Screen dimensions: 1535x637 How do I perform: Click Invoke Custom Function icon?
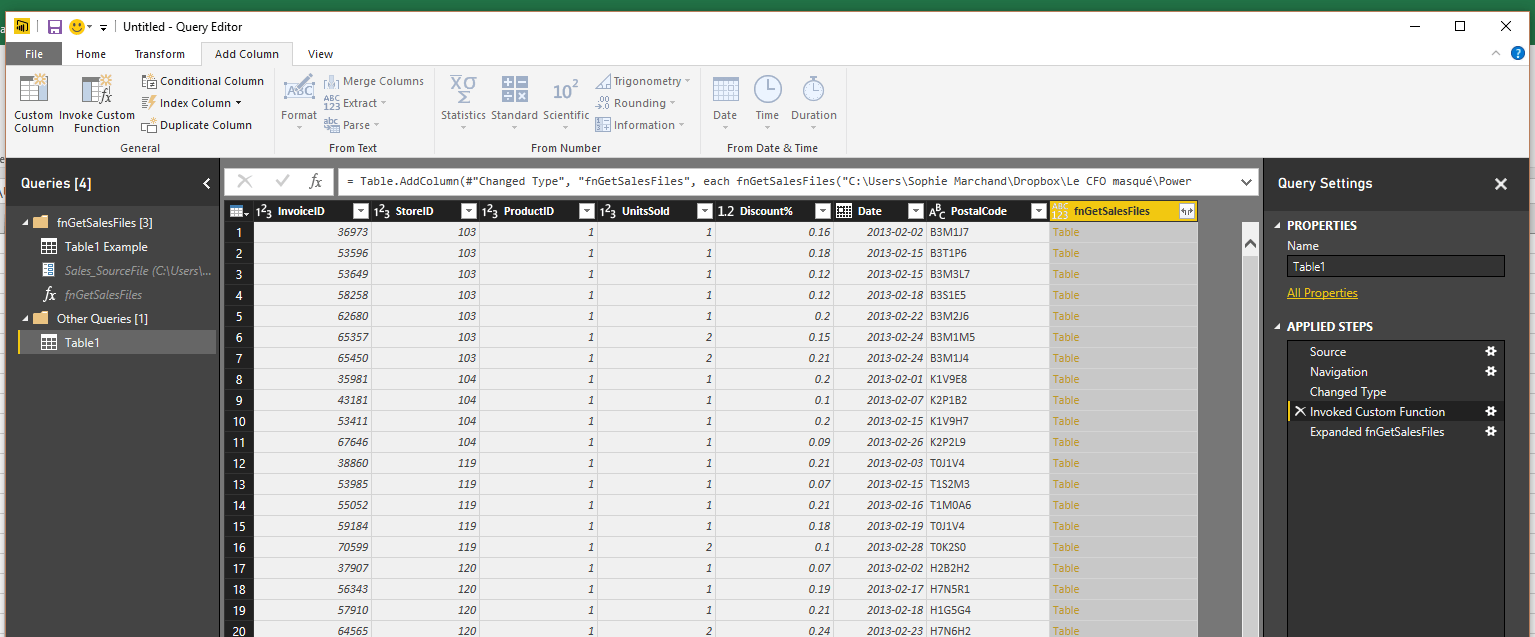pyautogui.click(x=97, y=91)
